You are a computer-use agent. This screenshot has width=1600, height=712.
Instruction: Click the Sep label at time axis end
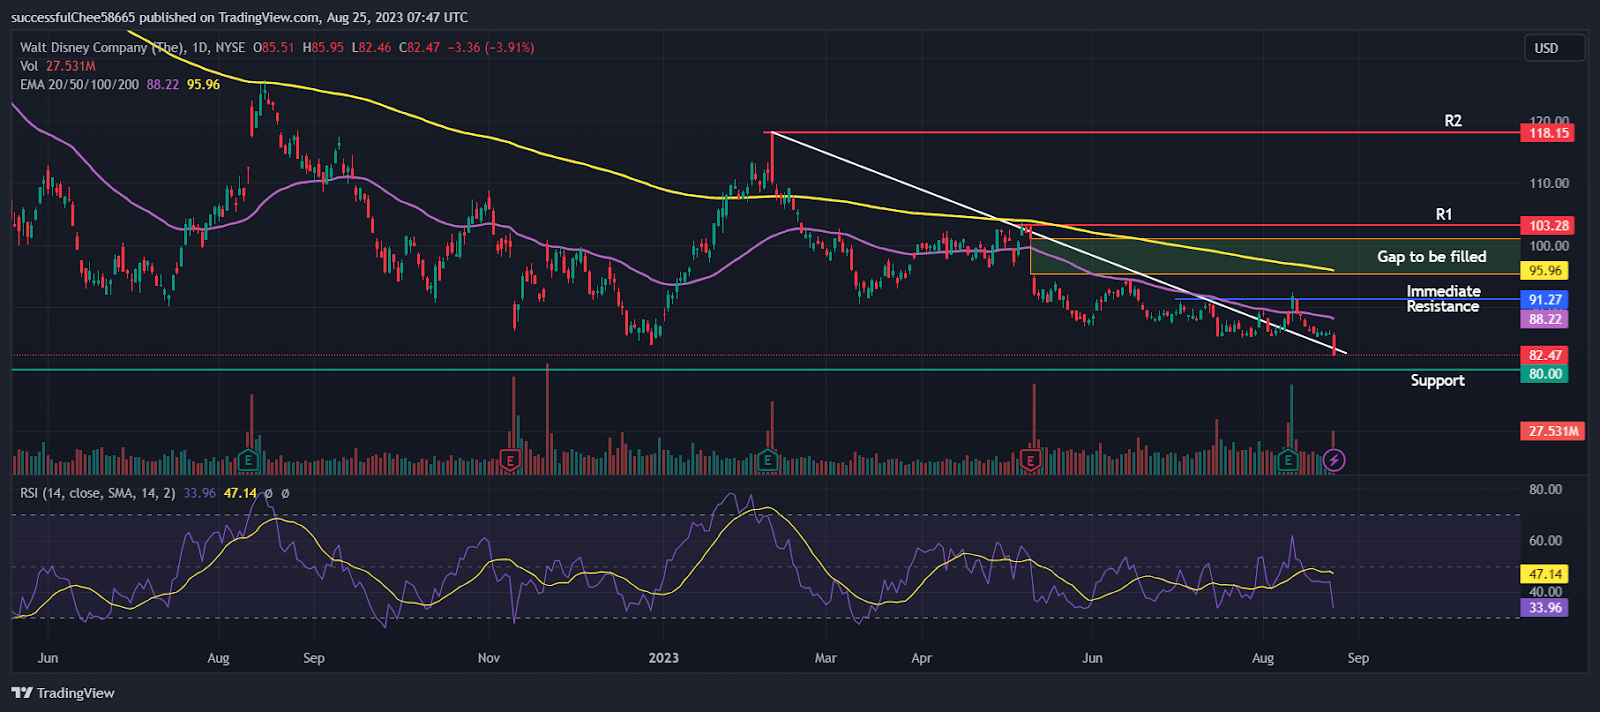pos(1358,658)
